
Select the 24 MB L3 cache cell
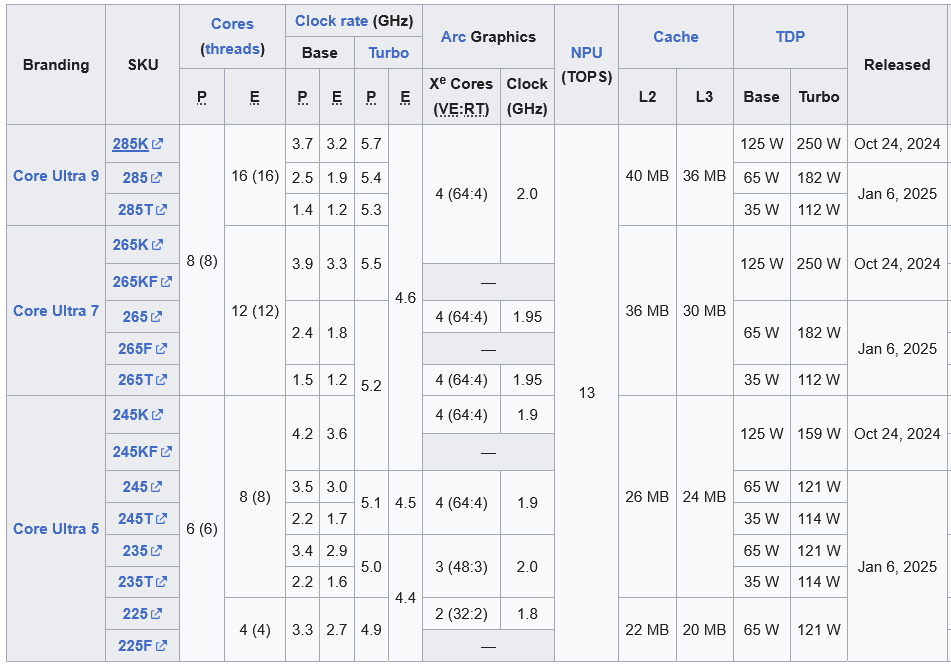pyautogui.click(x=704, y=497)
